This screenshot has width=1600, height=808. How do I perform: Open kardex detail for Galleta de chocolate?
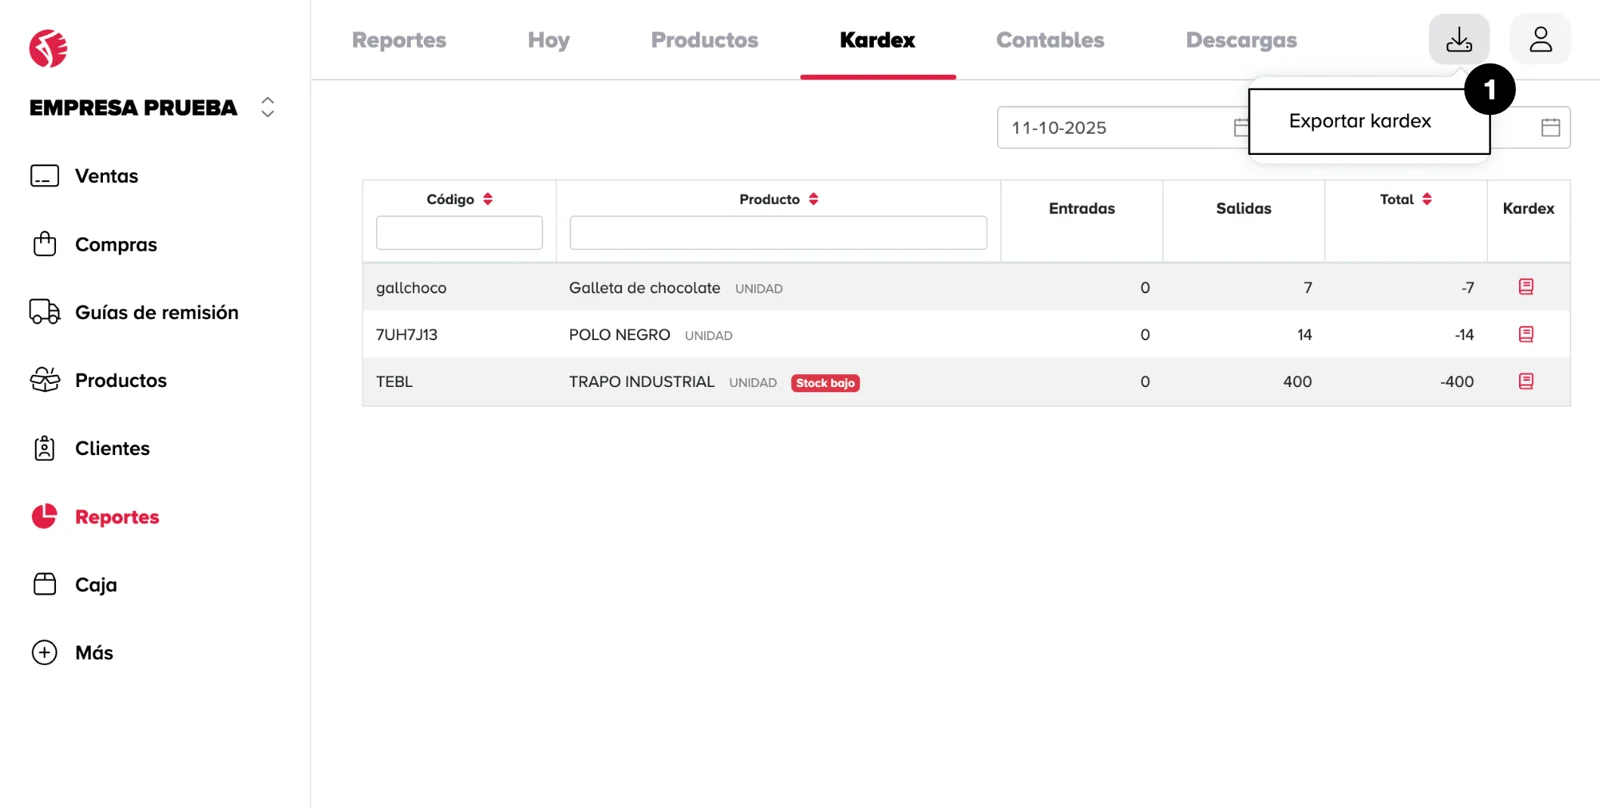tap(1526, 287)
